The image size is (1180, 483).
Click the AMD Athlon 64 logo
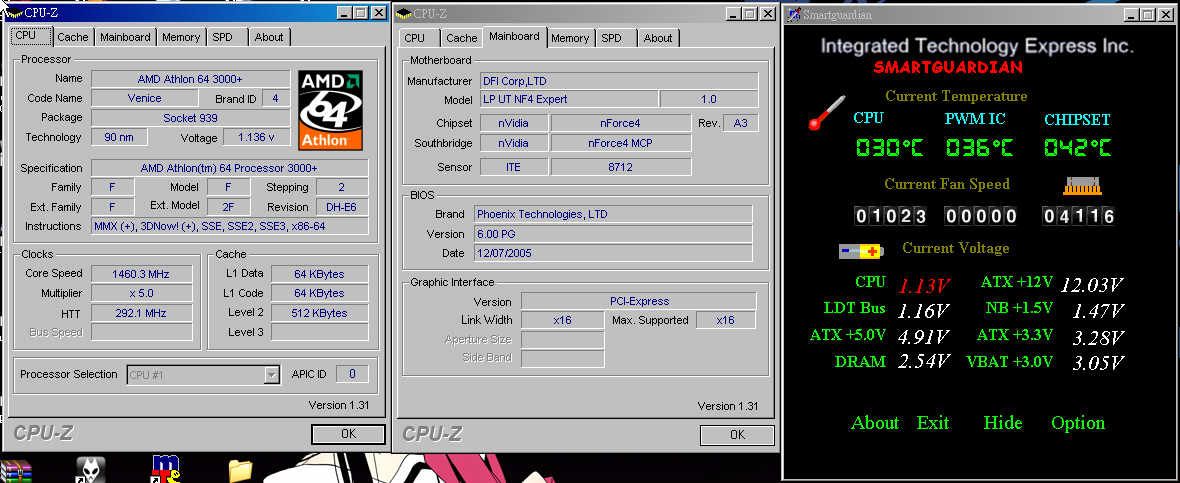[x=330, y=110]
